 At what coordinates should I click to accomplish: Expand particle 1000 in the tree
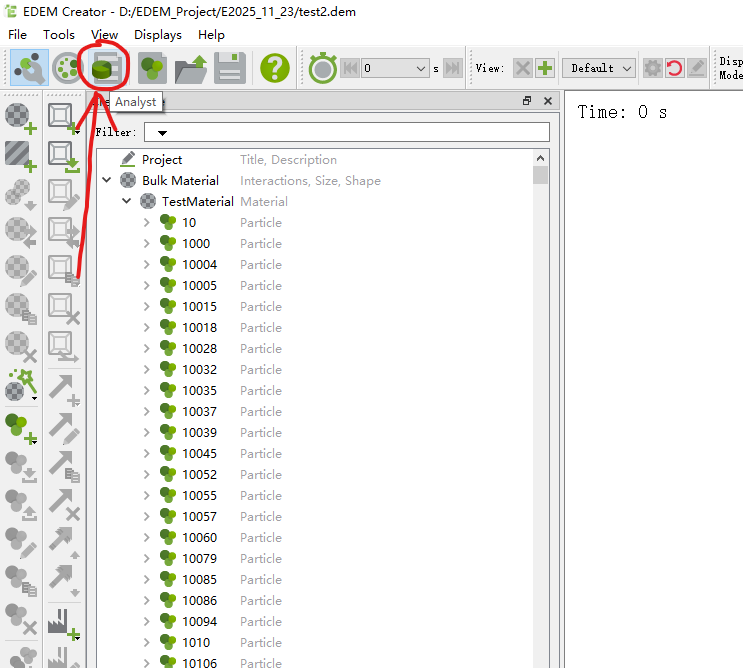(146, 243)
